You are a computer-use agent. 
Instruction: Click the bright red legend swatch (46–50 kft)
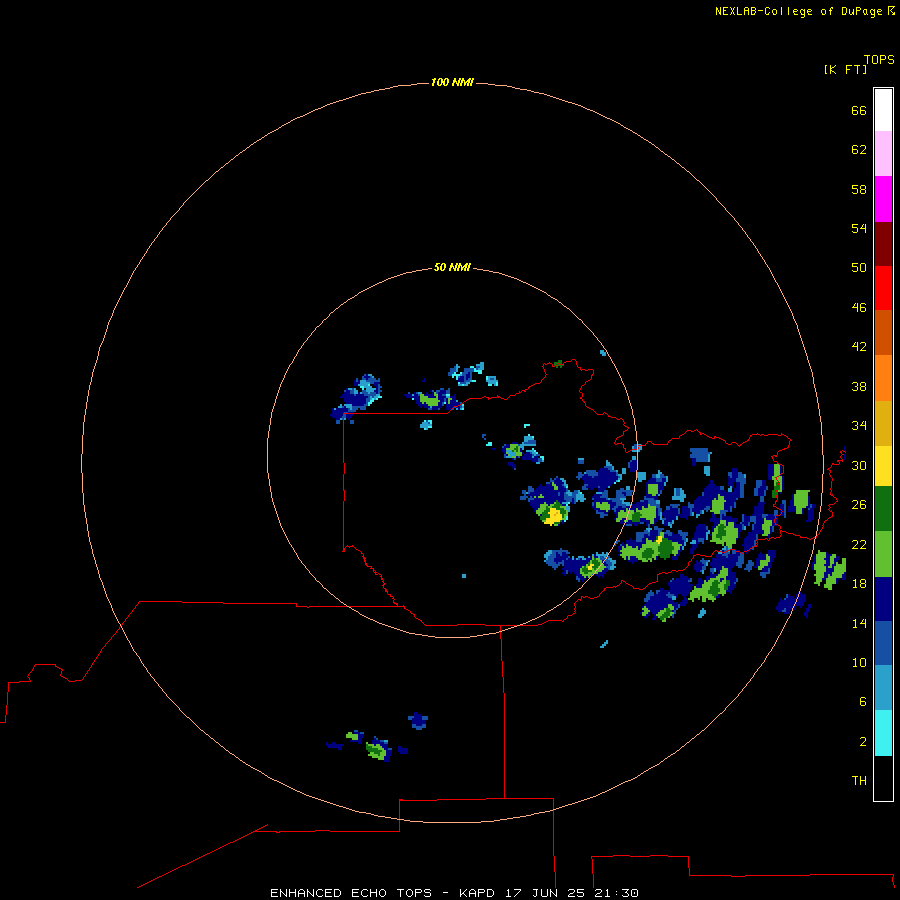pos(883,288)
